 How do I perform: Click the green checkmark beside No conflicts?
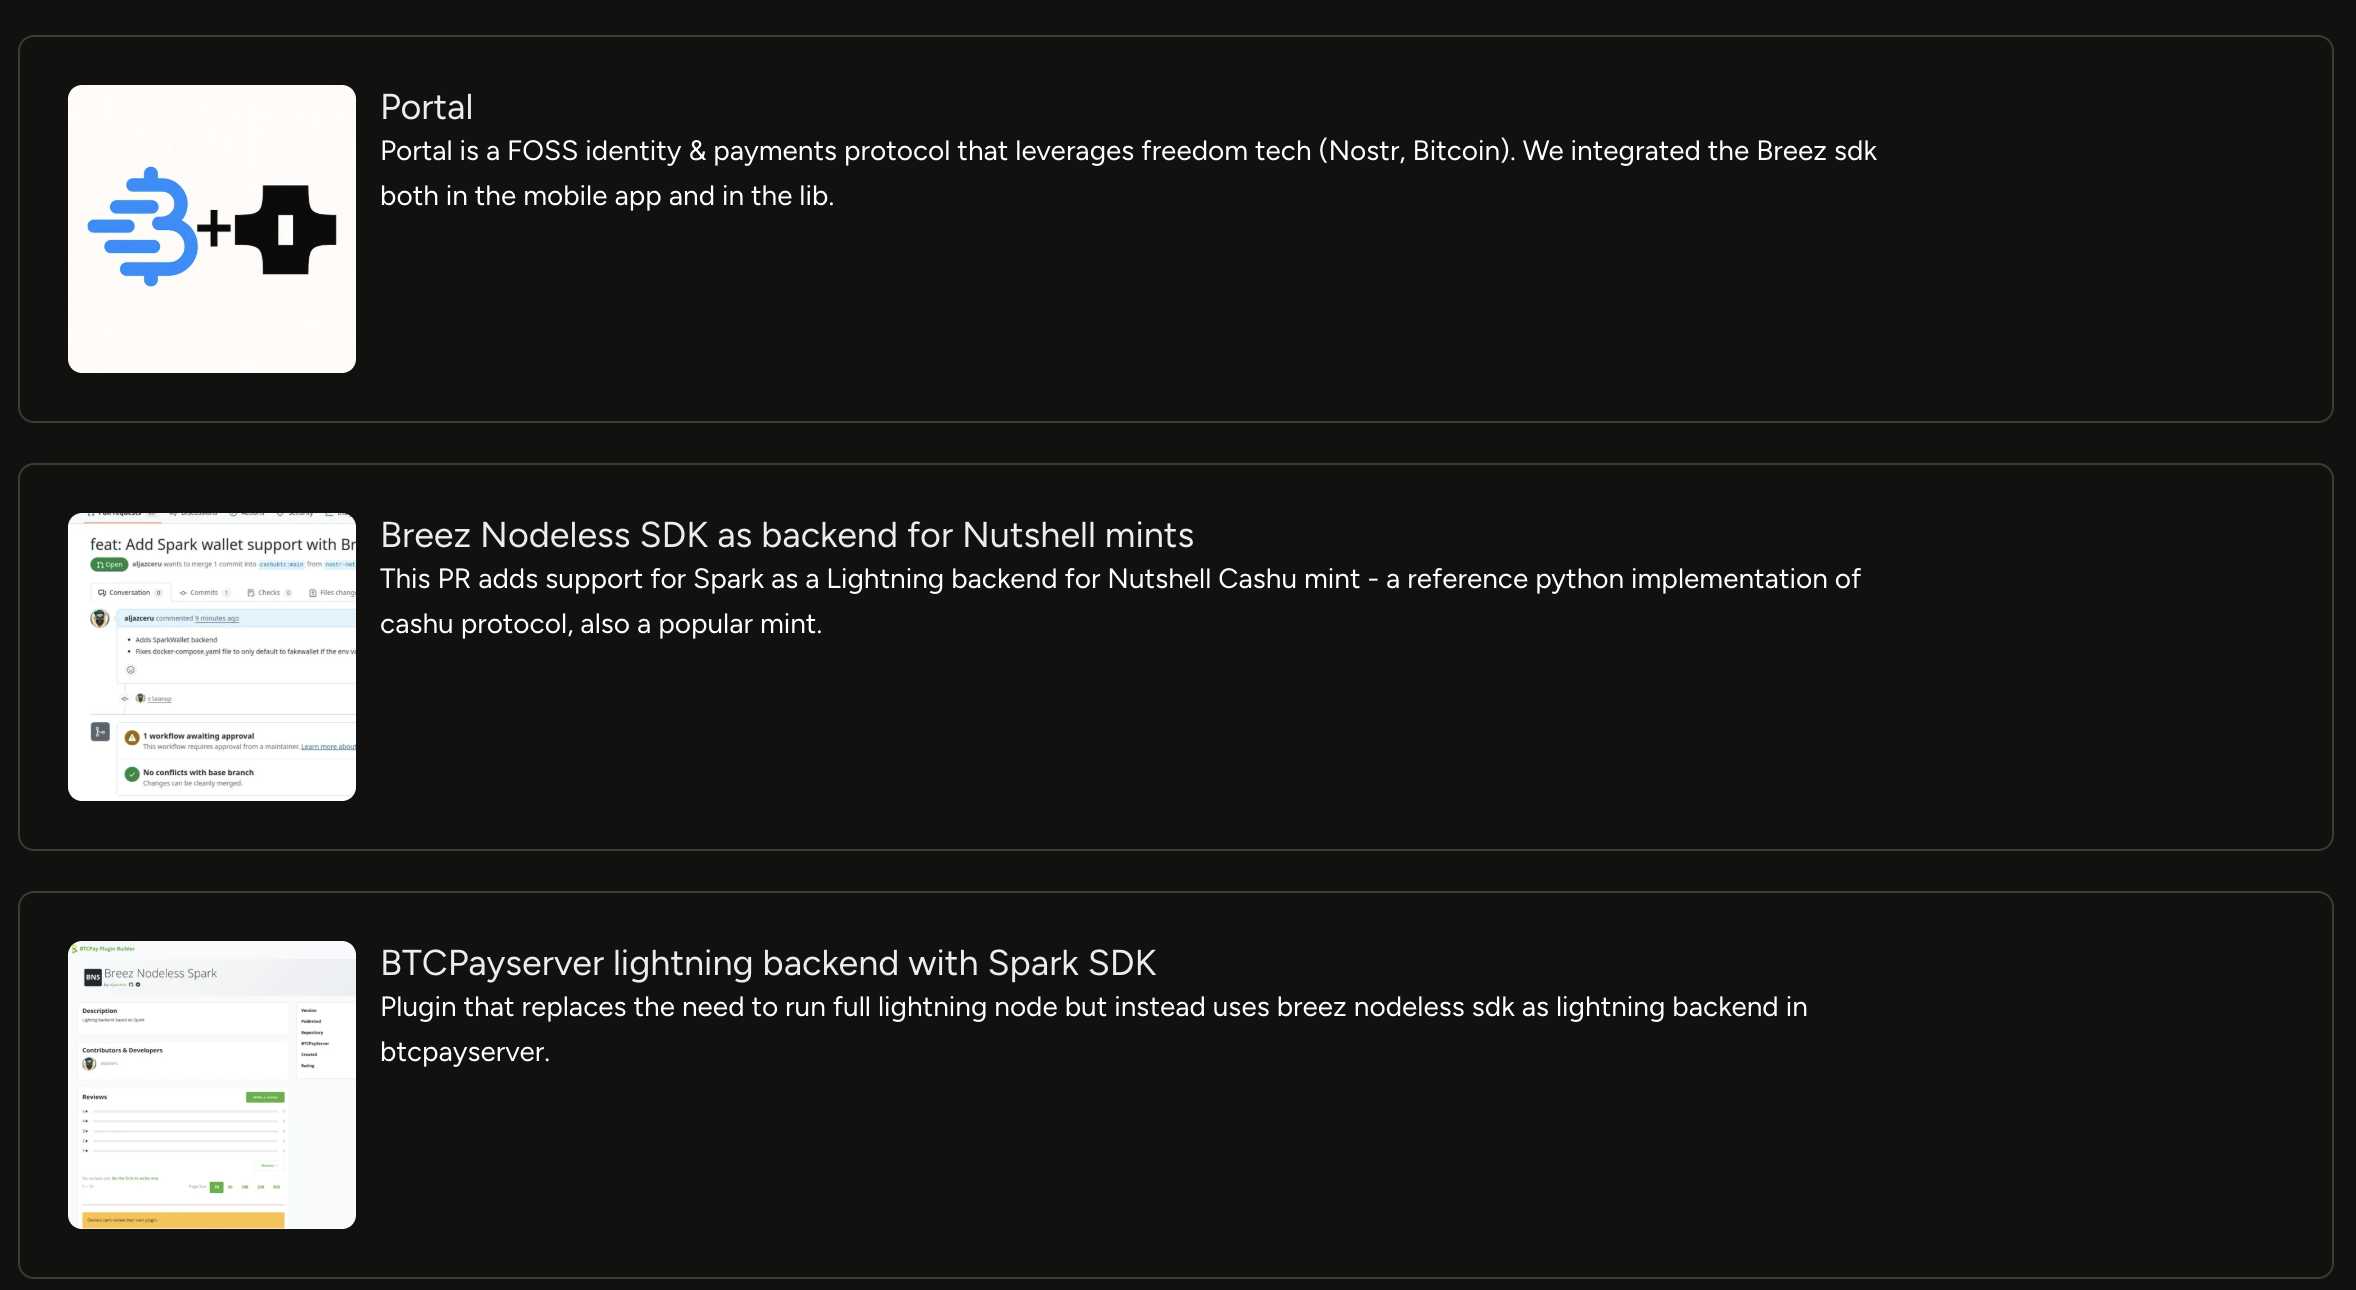click(x=132, y=774)
